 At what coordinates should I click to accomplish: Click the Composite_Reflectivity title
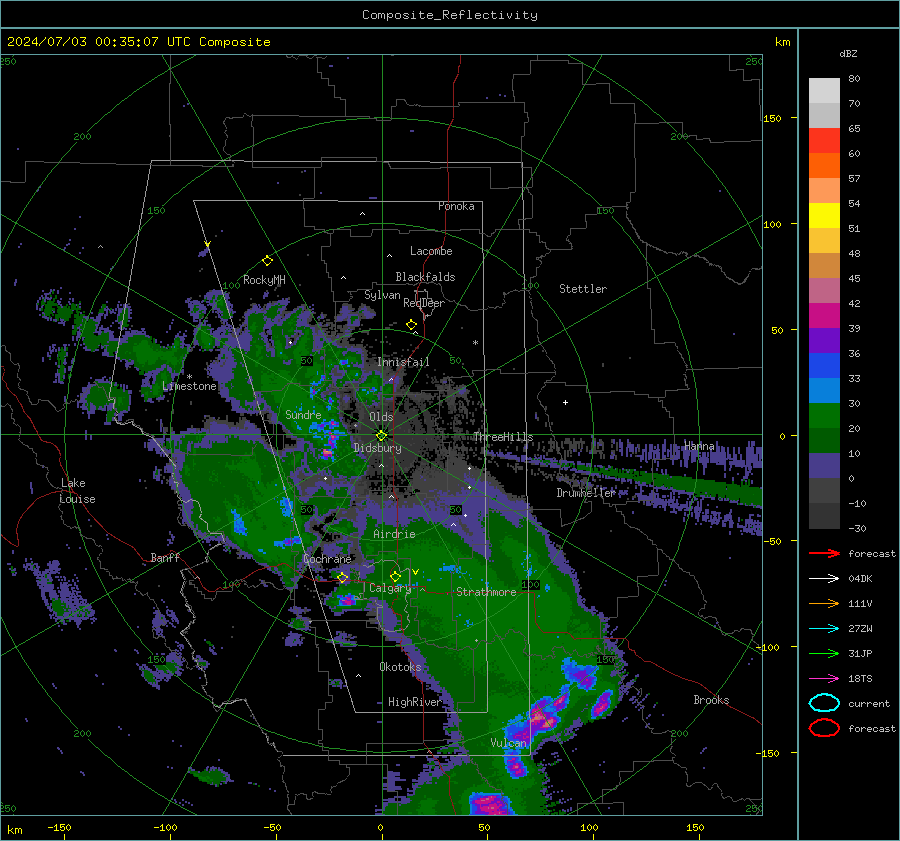(x=450, y=15)
